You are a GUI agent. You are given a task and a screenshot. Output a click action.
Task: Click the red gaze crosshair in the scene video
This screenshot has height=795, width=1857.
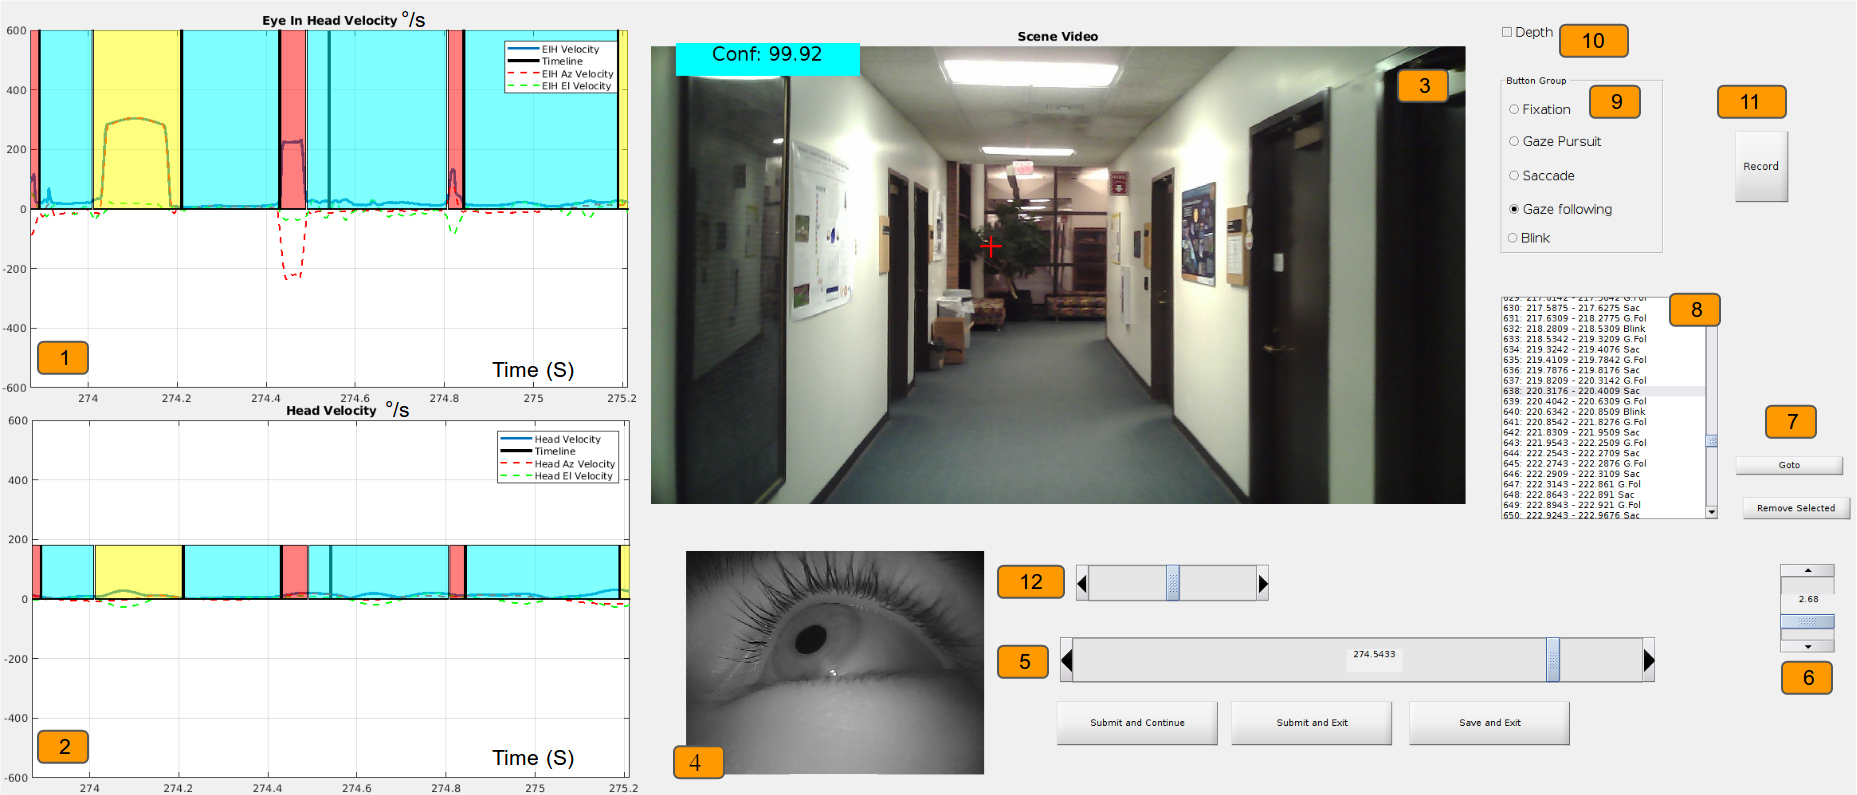click(991, 245)
